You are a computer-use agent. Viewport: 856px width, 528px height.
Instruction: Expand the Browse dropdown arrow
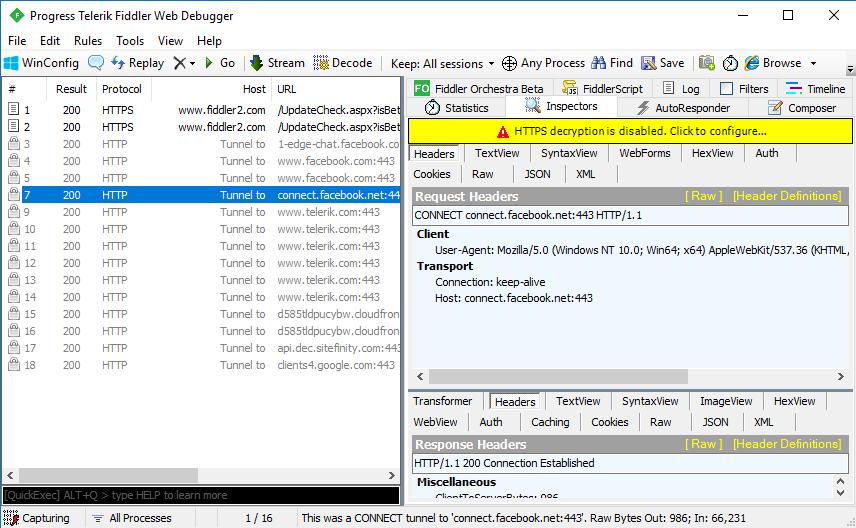point(813,64)
